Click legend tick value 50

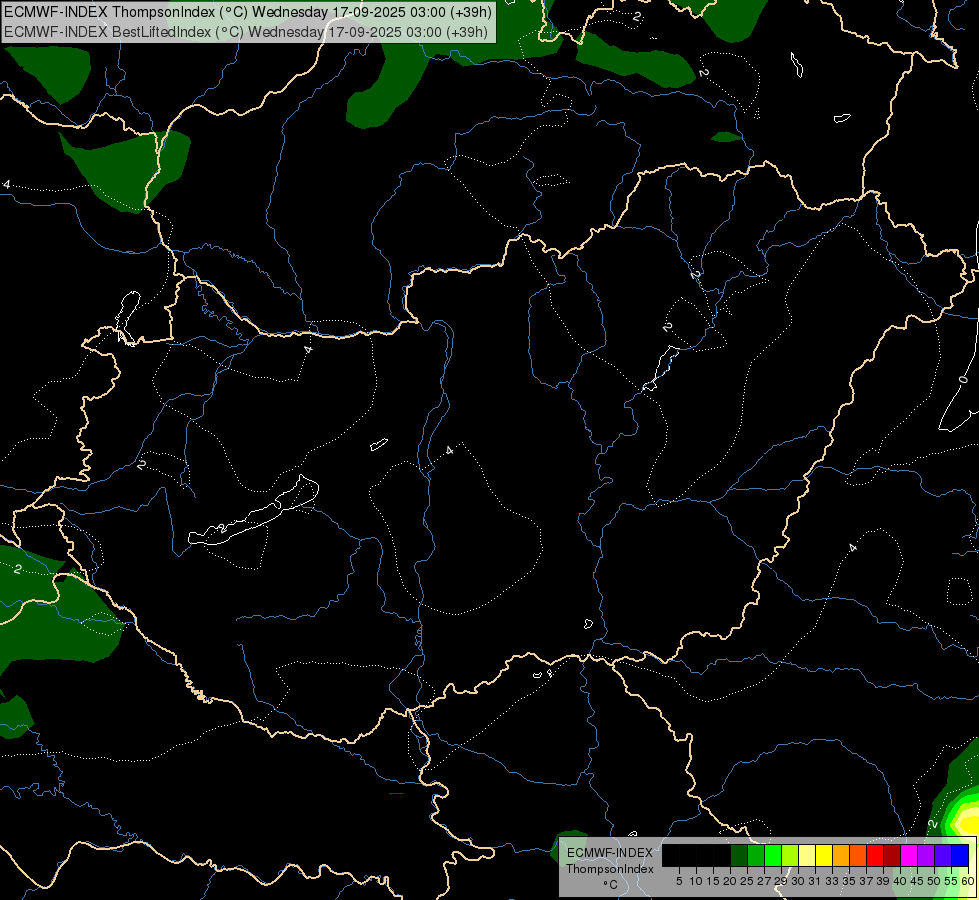934,881
